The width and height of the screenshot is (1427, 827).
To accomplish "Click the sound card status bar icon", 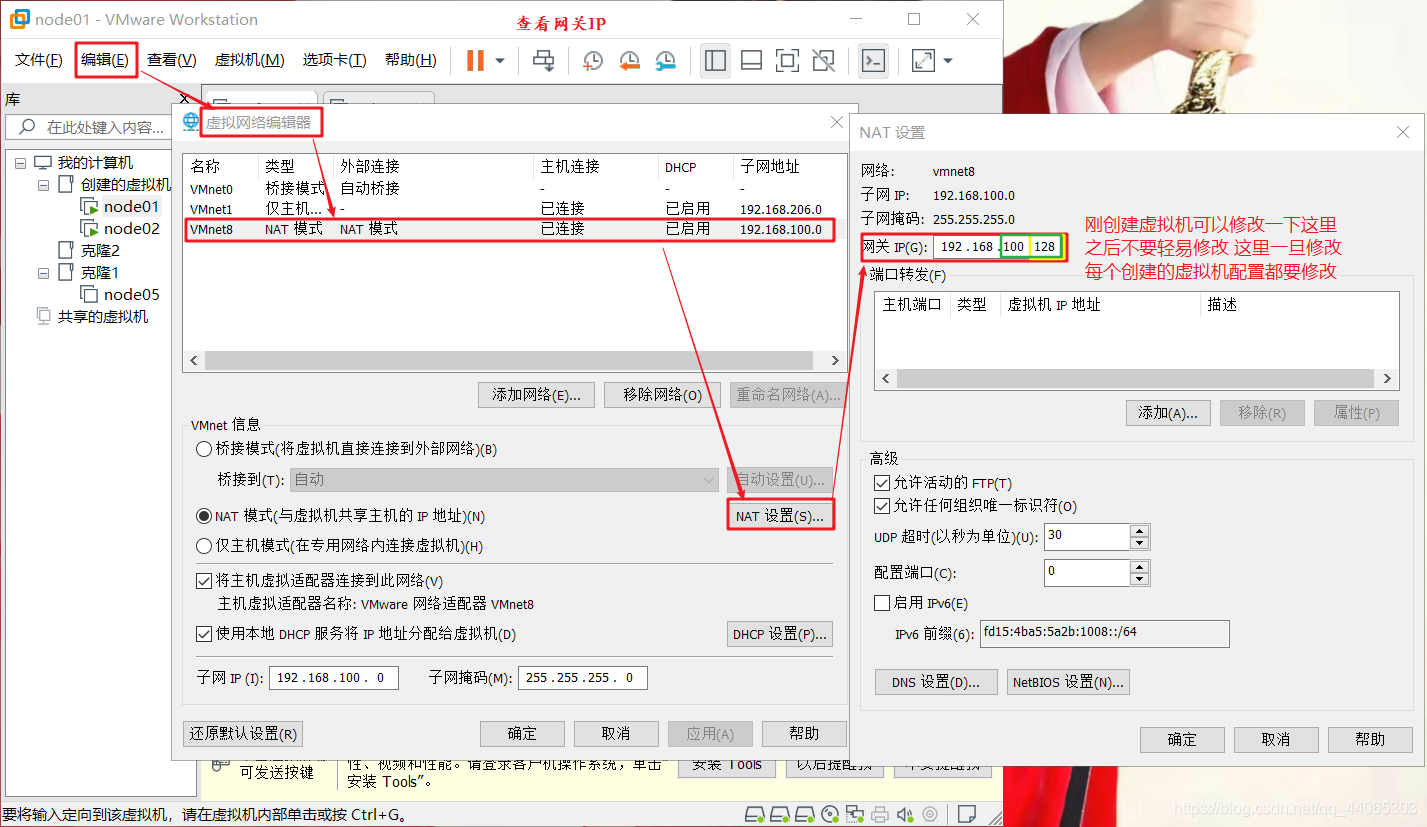I will pyautogui.click(x=905, y=814).
